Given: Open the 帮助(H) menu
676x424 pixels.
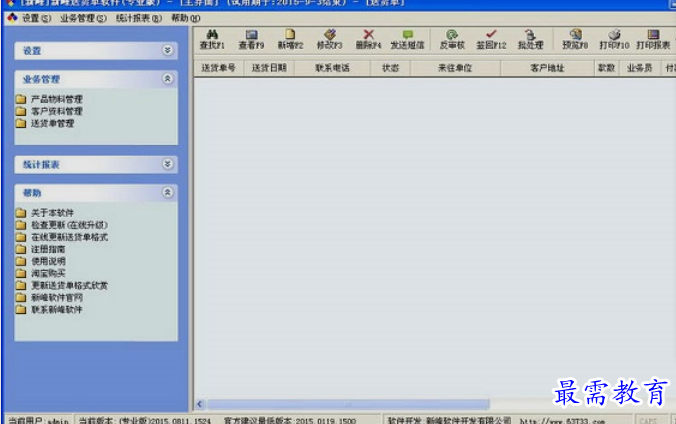Looking at the screenshot, I should [185, 18].
